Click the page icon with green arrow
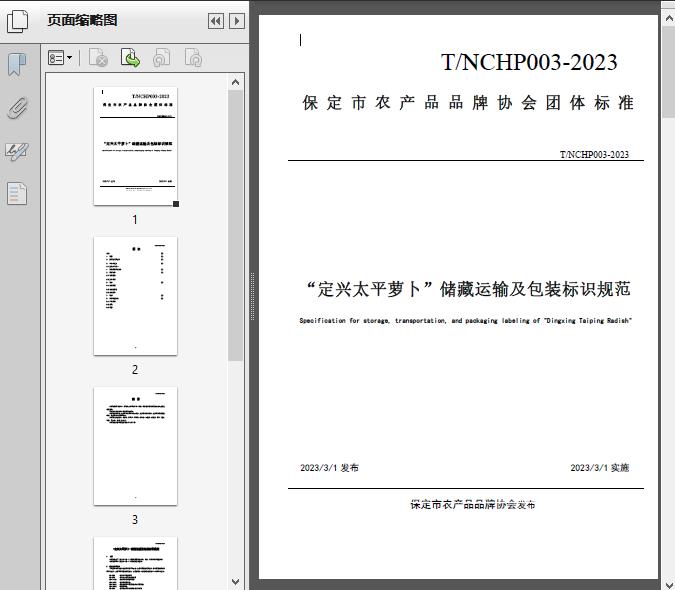675x590 pixels. click(x=130, y=59)
